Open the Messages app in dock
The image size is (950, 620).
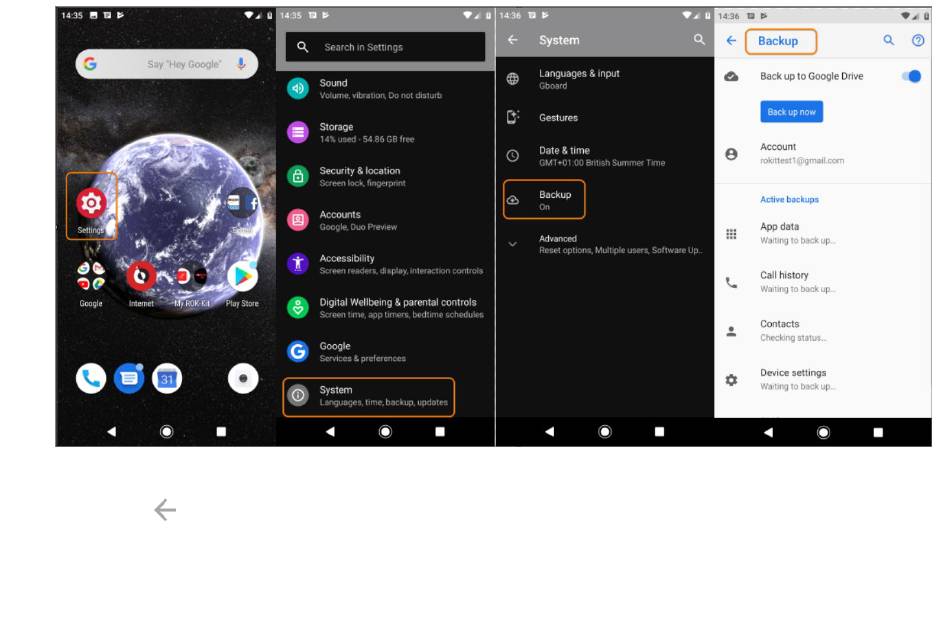tap(129, 379)
